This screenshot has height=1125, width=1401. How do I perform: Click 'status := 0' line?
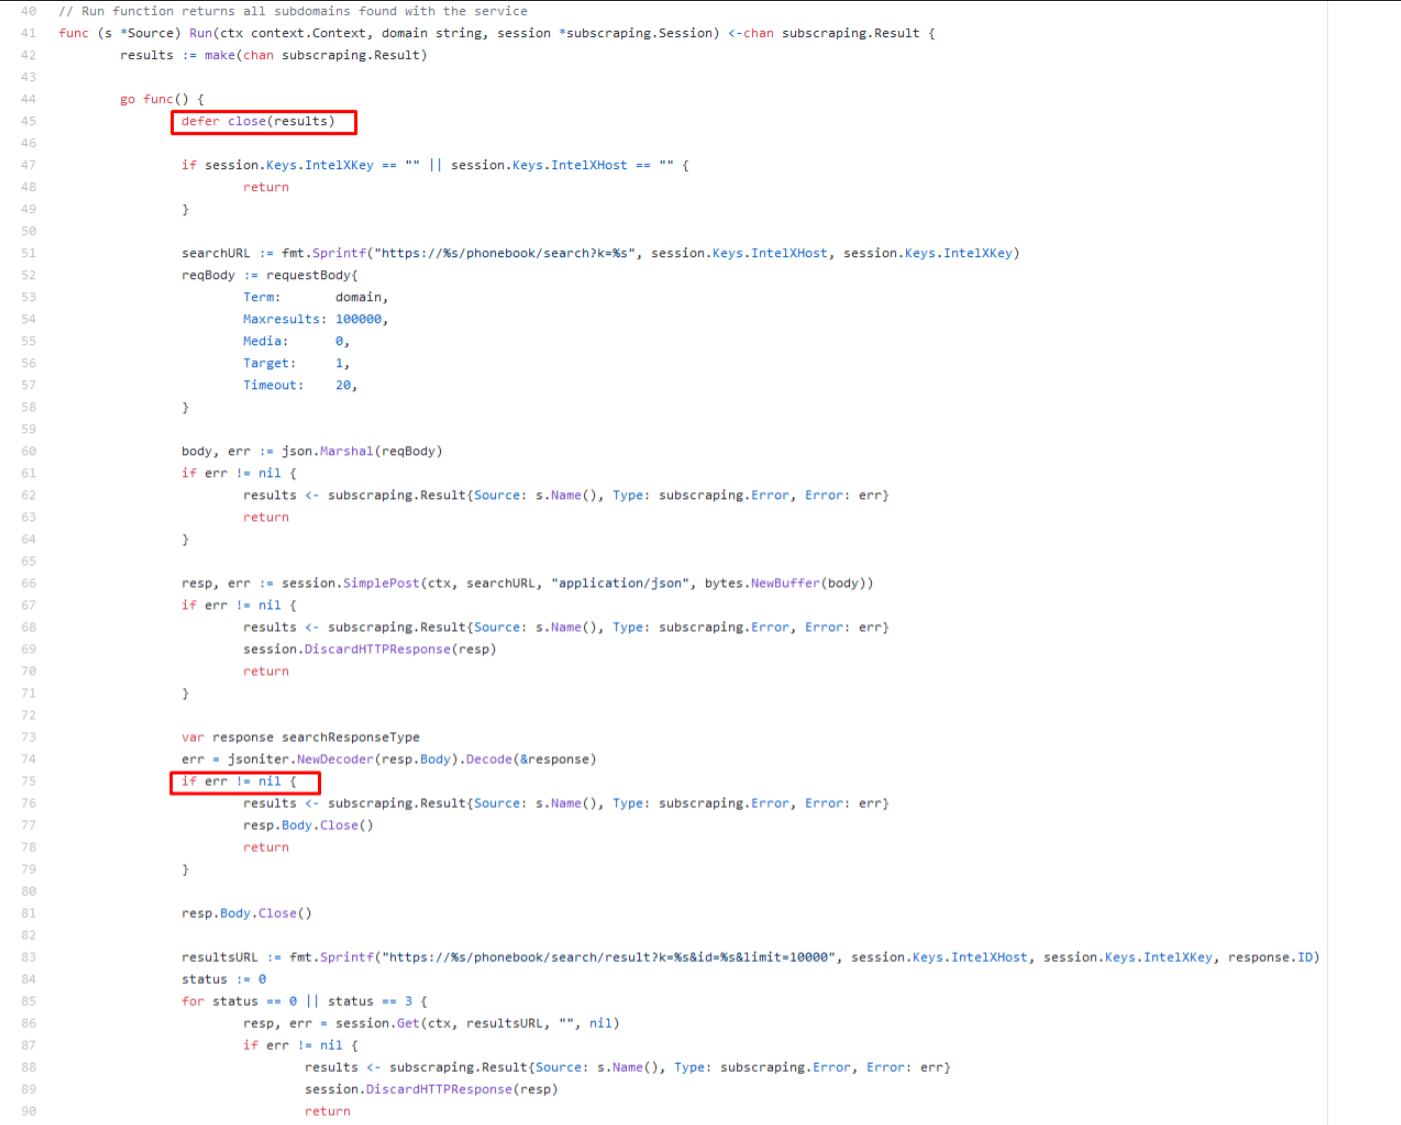coord(224,979)
